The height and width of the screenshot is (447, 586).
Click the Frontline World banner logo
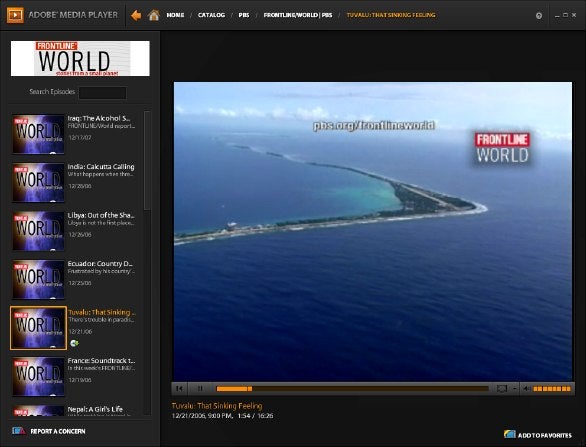[80, 59]
